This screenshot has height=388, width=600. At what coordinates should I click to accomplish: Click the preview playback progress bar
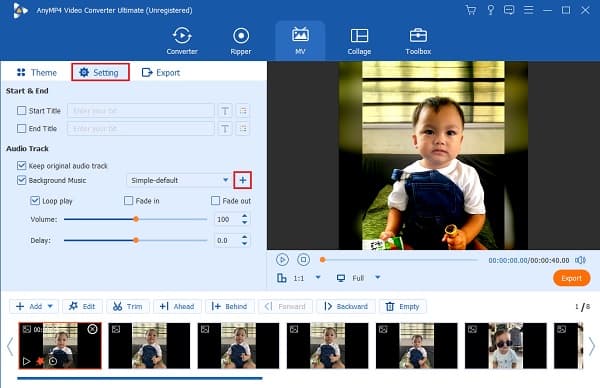399,260
